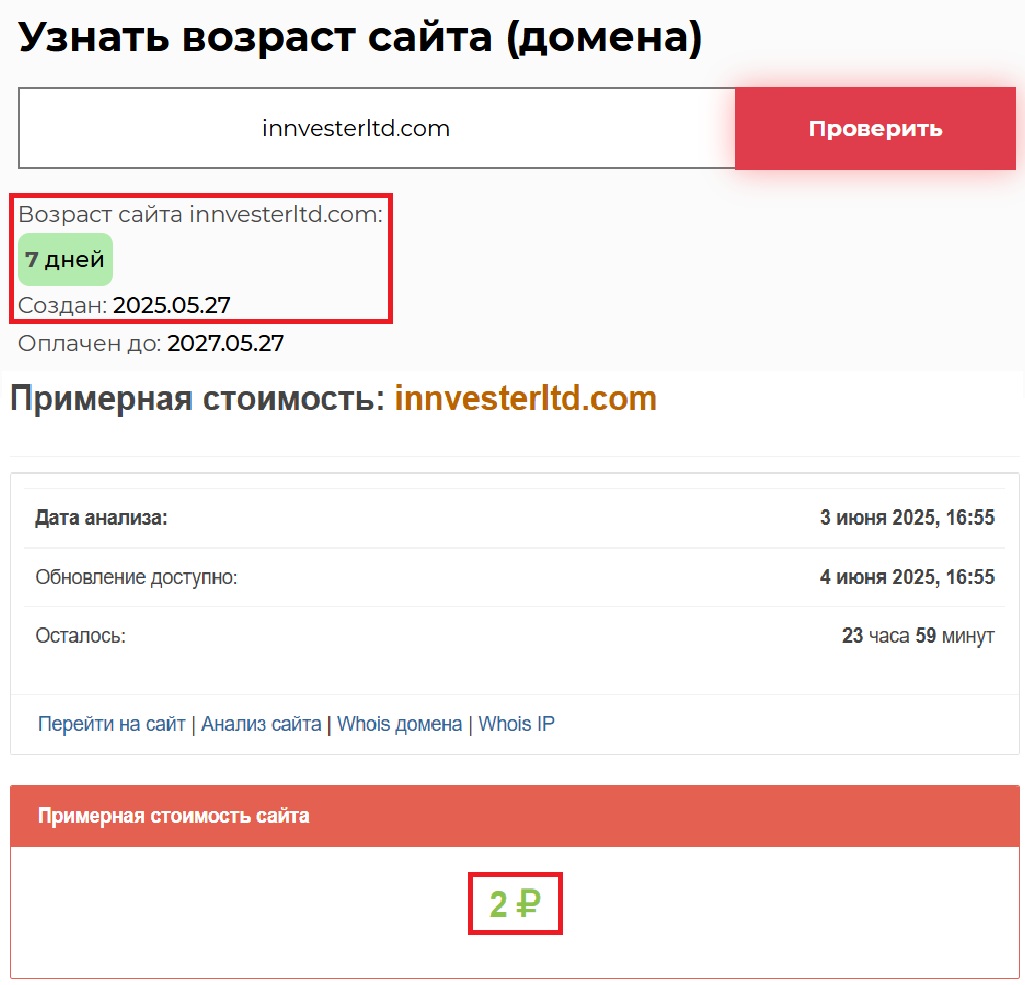Open the Анализ сайта link
The width and height of the screenshot is (1025, 985).
pyautogui.click(x=261, y=724)
